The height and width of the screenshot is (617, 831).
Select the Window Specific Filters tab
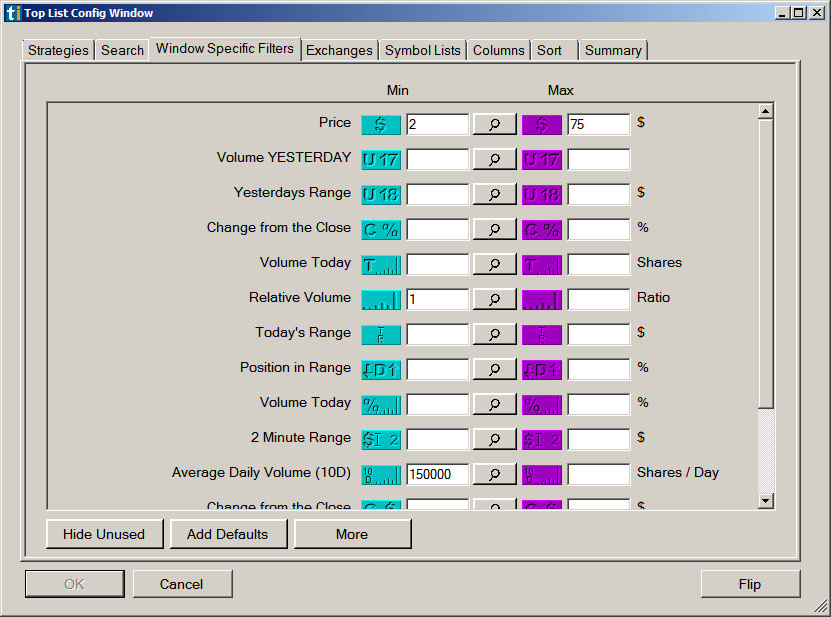[225, 49]
